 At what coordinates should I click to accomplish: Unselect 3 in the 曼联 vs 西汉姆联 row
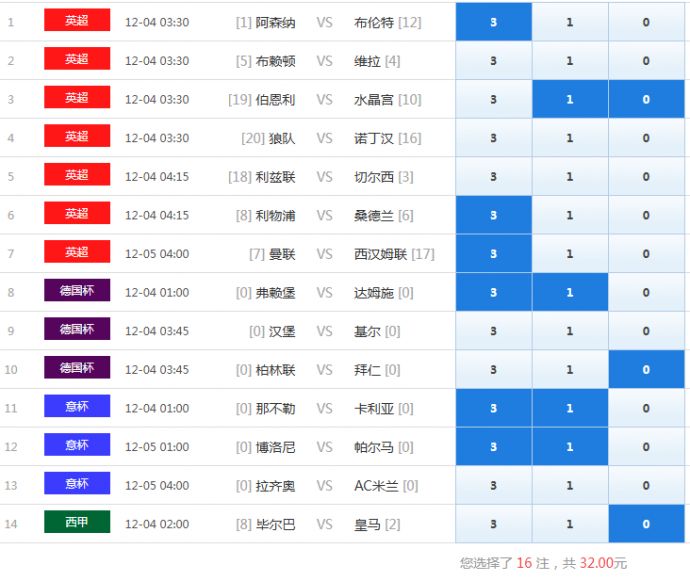point(493,254)
